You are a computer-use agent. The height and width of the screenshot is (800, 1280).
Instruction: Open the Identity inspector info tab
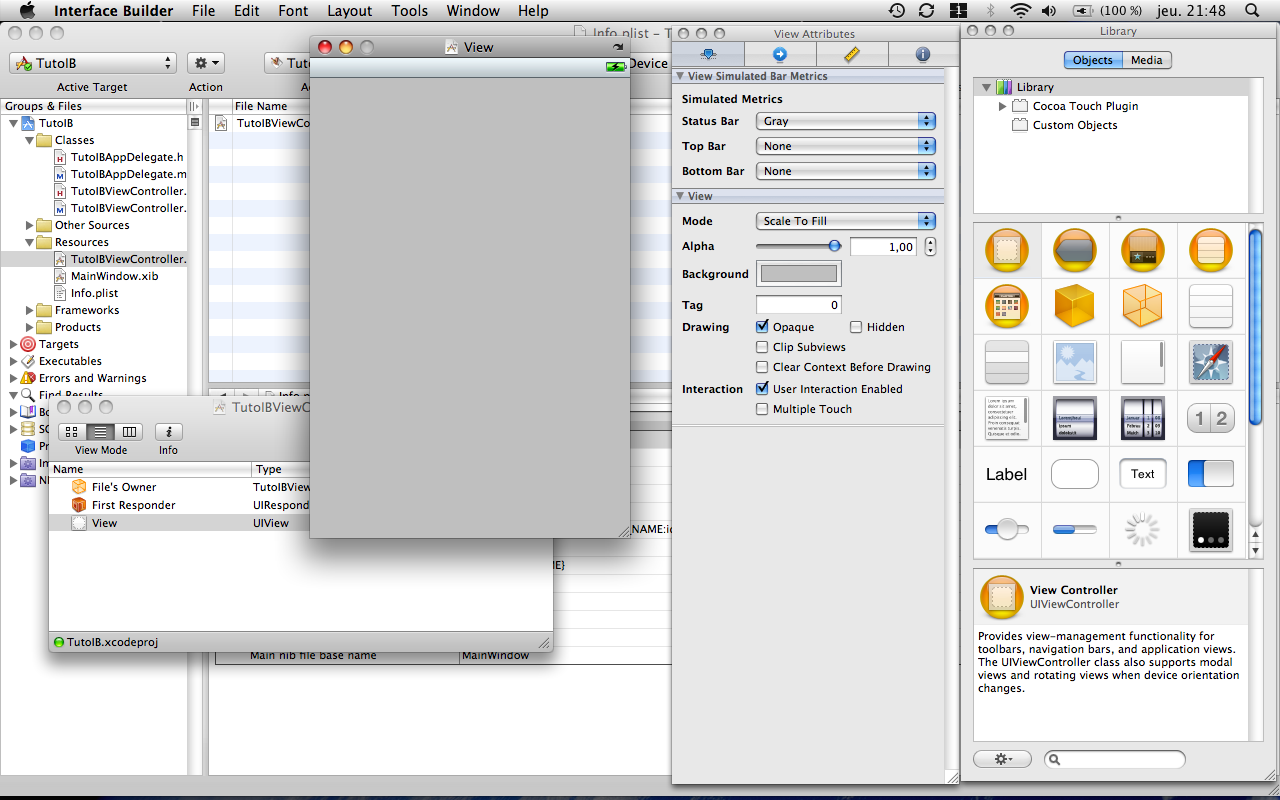[x=923, y=54]
